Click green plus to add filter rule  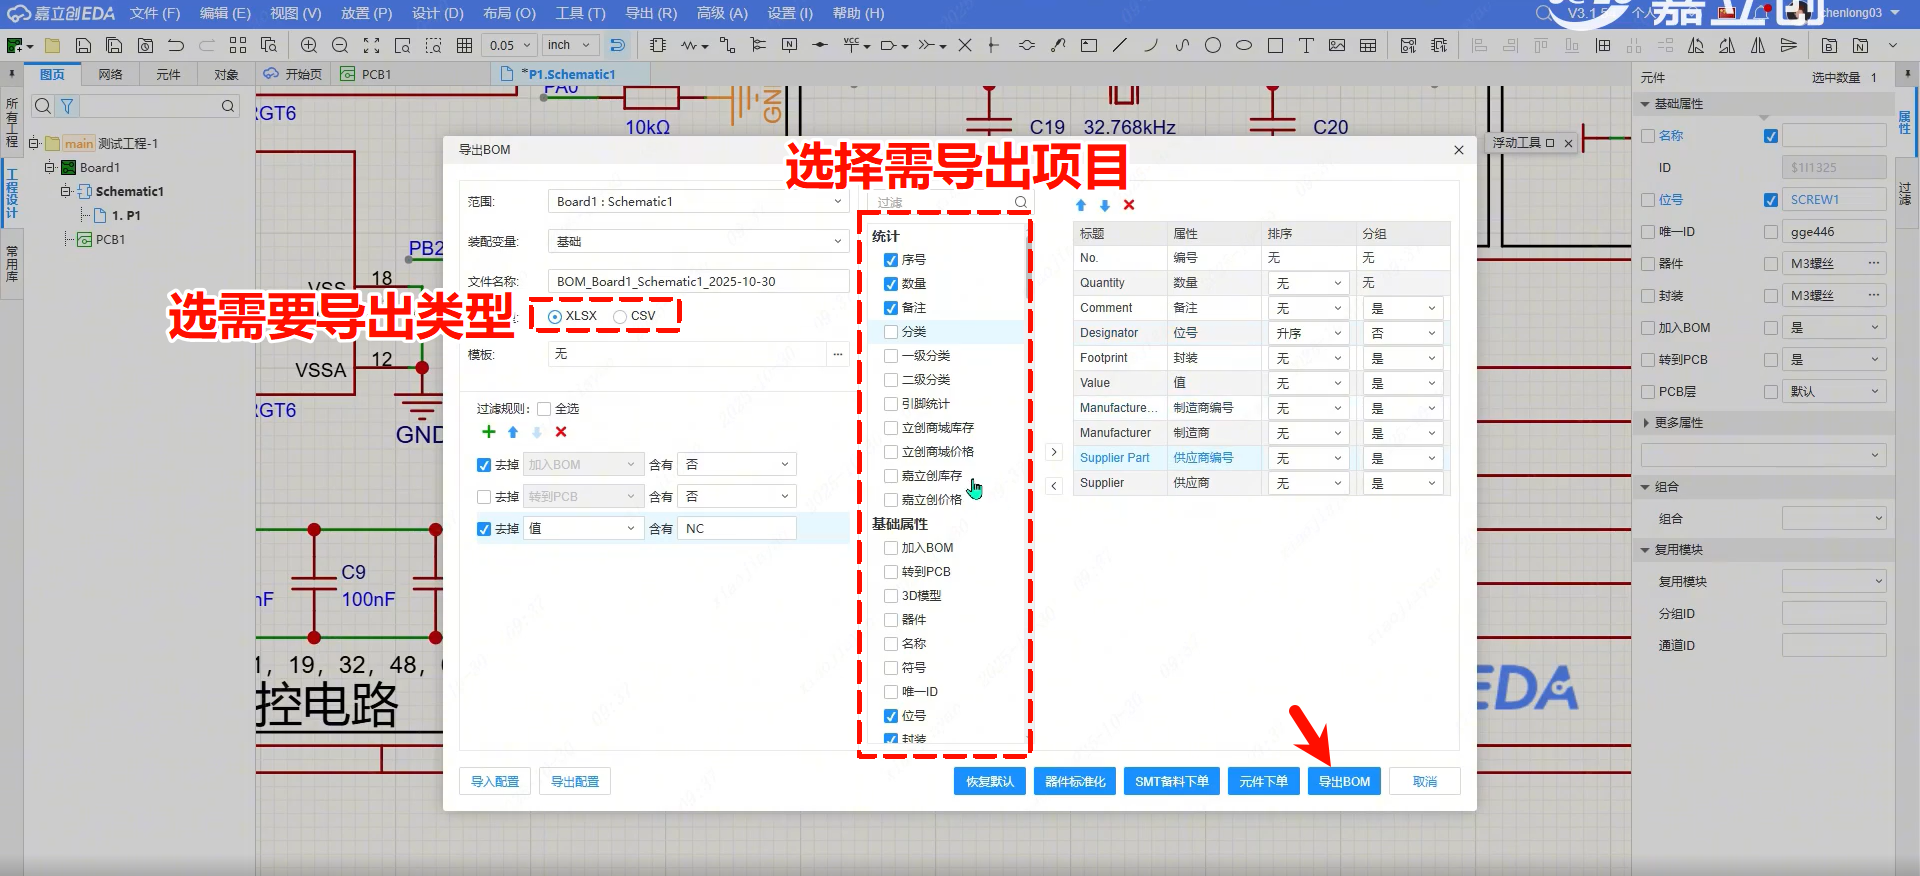click(488, 432)
